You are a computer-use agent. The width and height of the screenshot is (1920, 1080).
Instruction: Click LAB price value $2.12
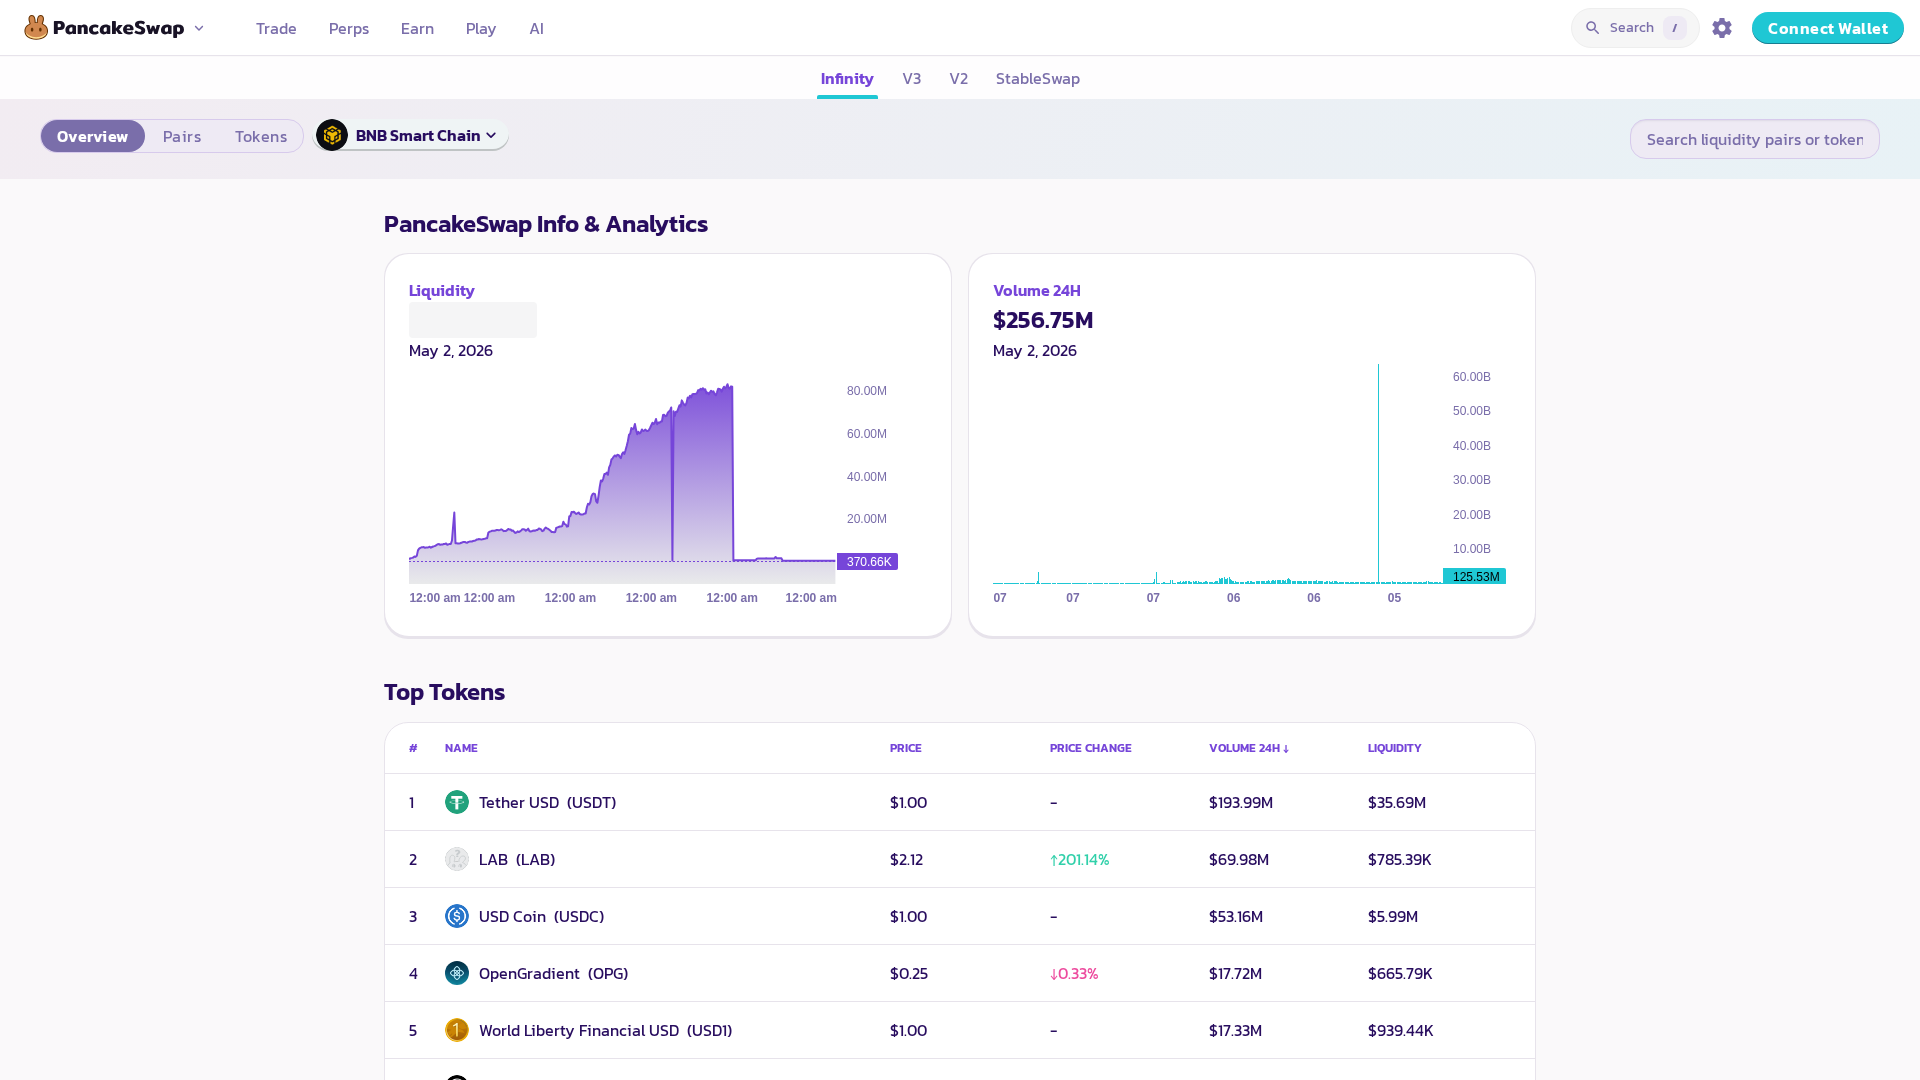point(907,859)
